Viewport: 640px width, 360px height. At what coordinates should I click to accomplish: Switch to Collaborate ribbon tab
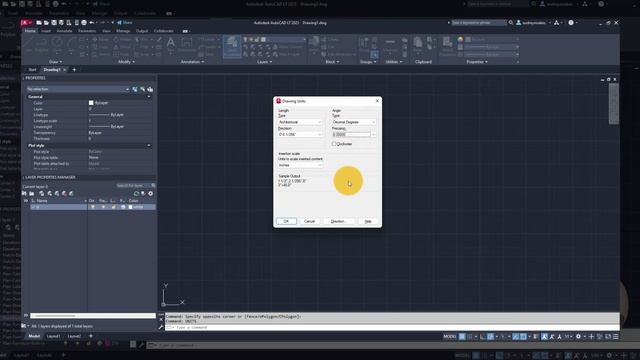163,31
